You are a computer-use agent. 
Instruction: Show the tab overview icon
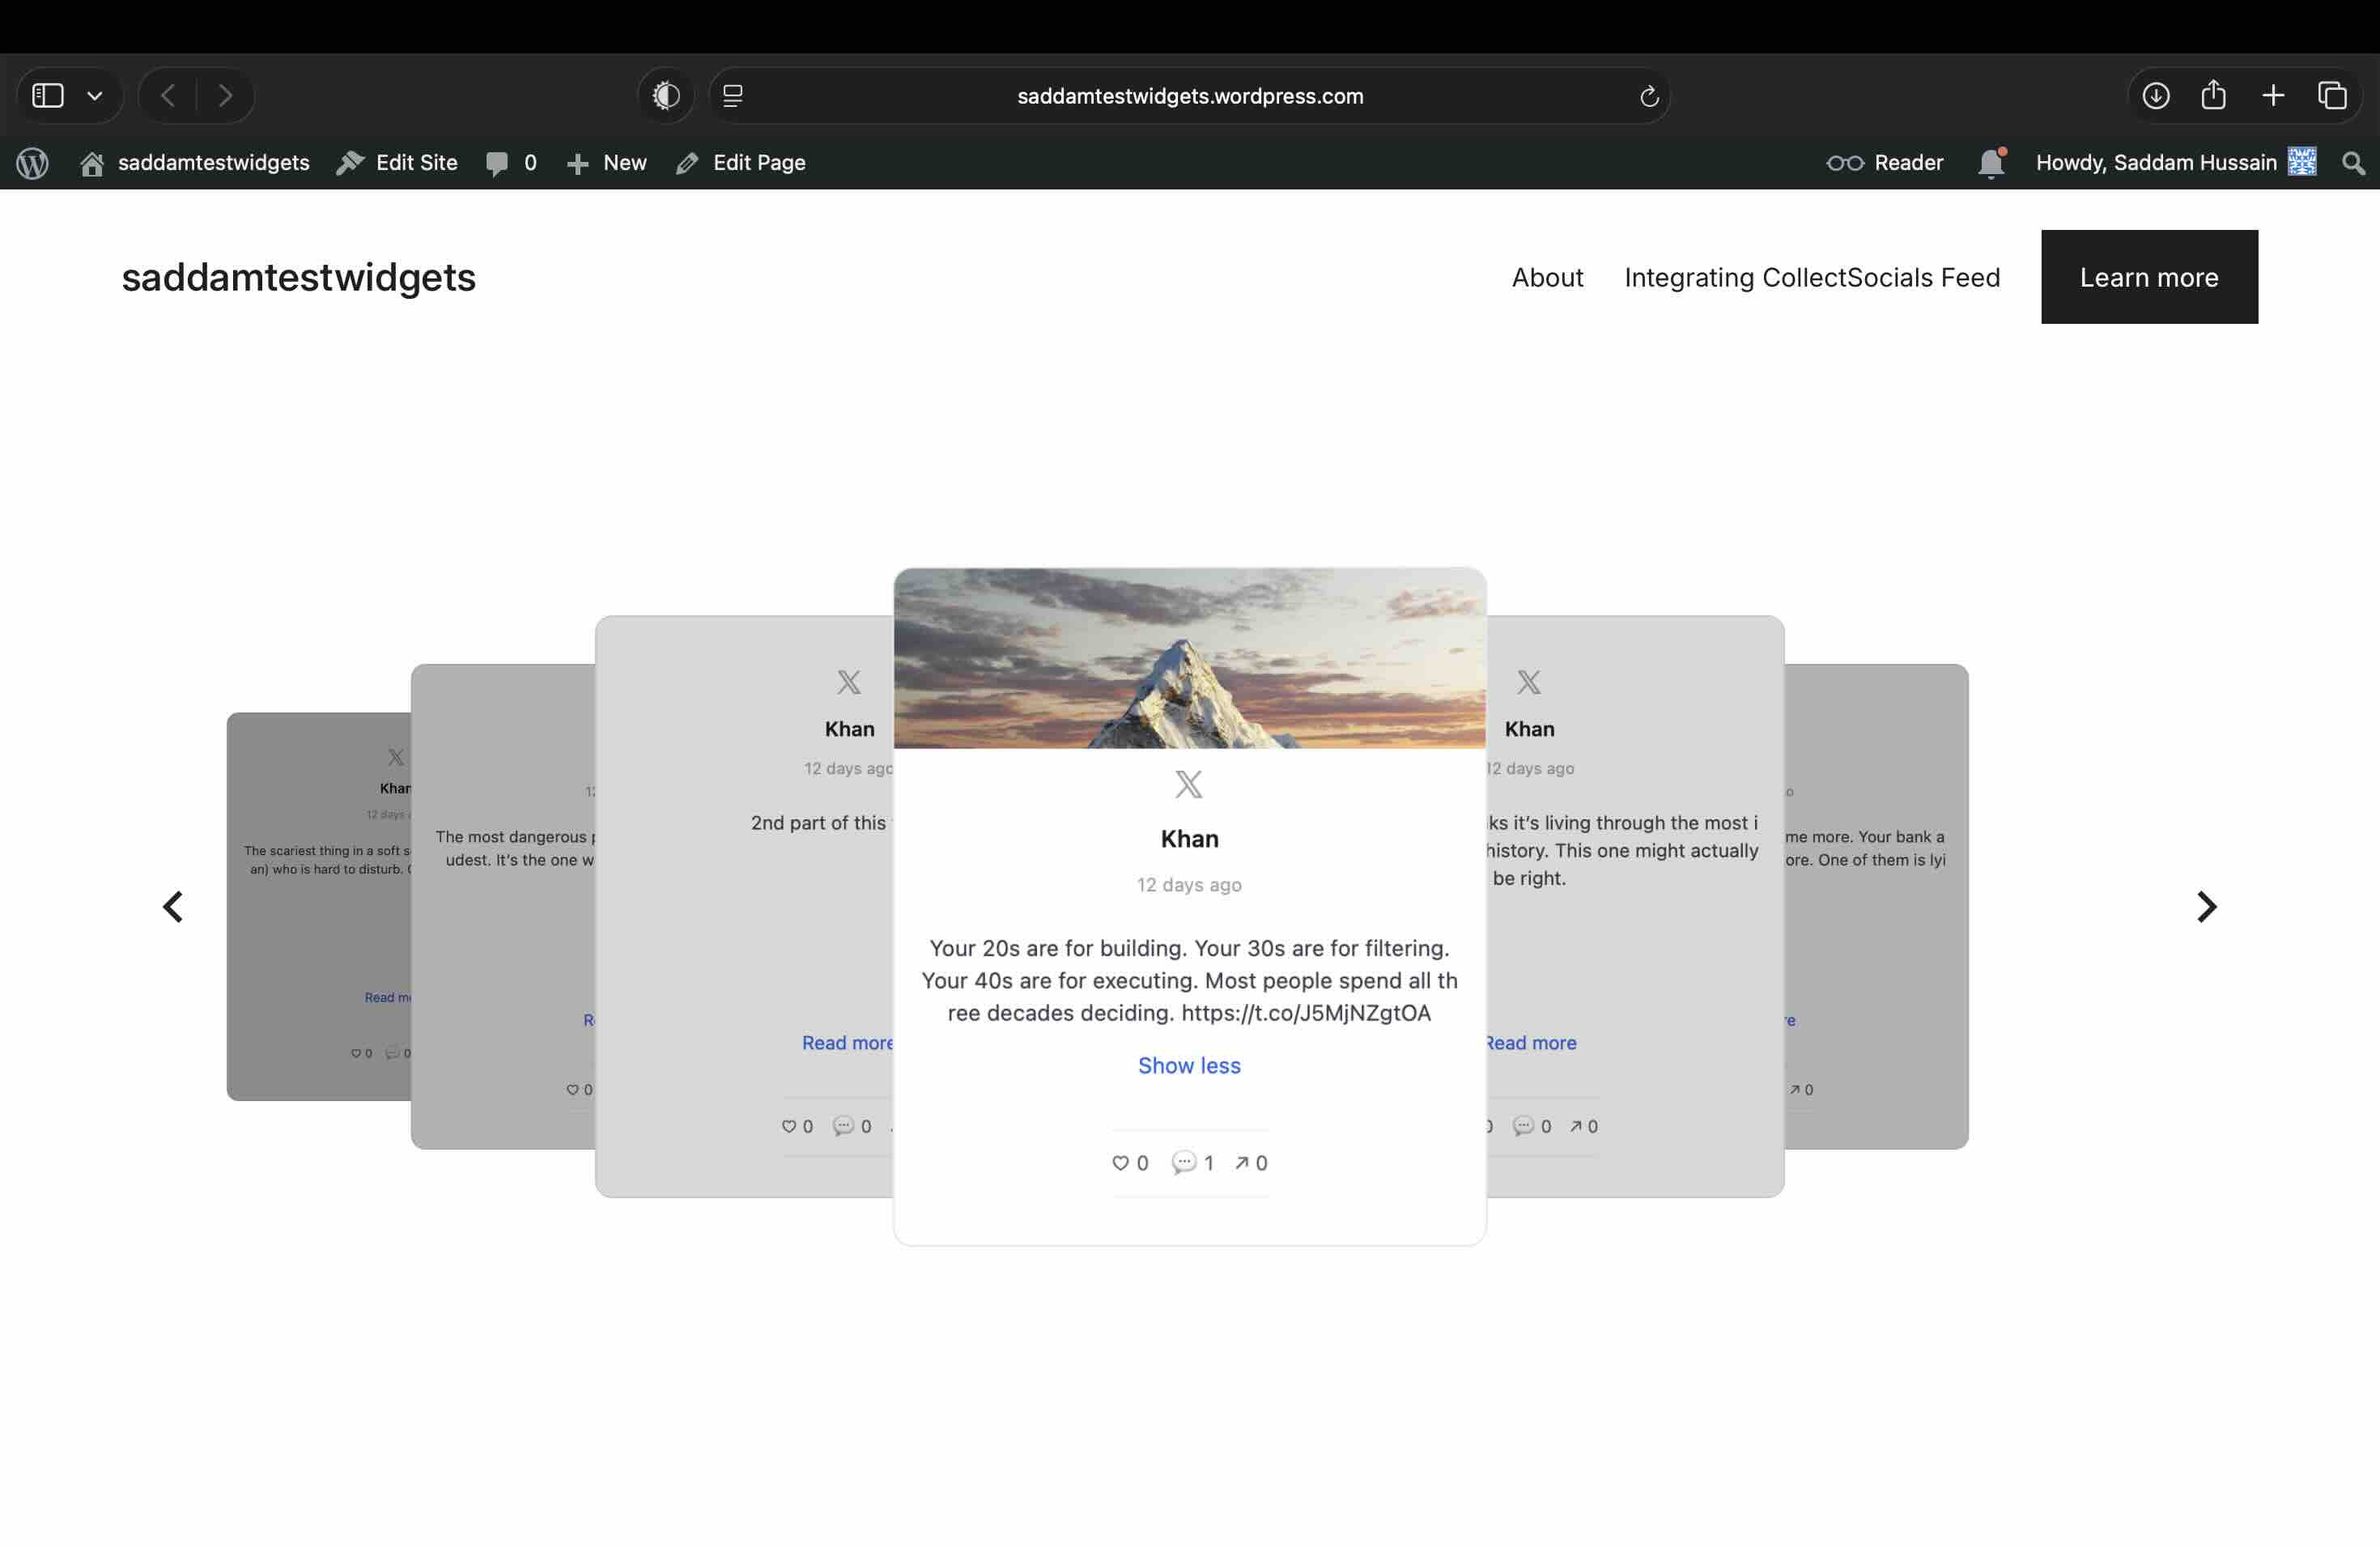[x=2332, y=96]
